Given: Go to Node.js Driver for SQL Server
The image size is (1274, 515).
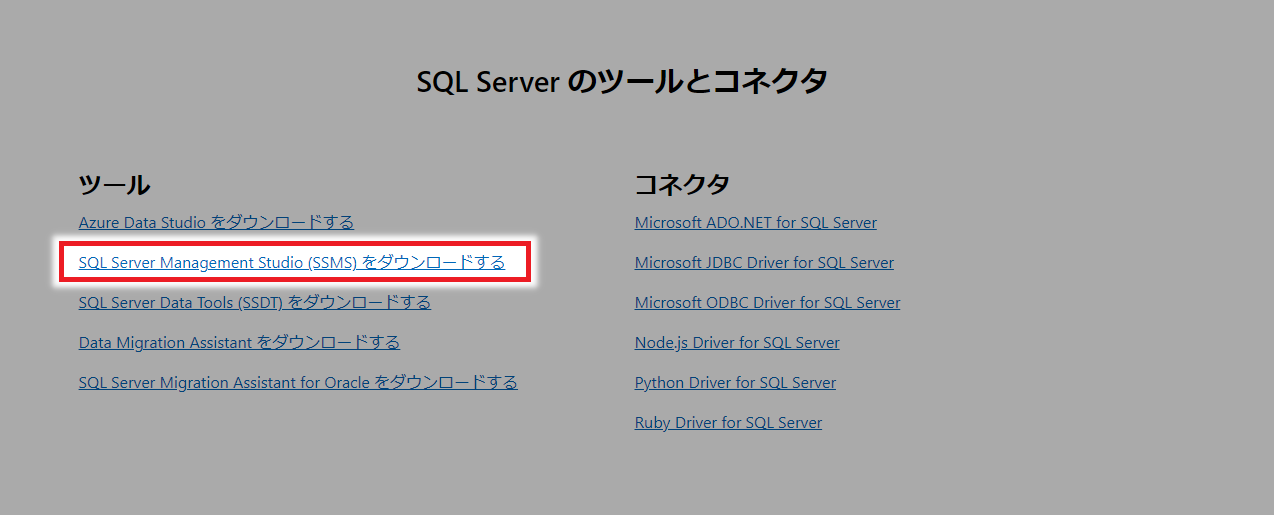Looking at the screenshot, I should pos(737,342).
